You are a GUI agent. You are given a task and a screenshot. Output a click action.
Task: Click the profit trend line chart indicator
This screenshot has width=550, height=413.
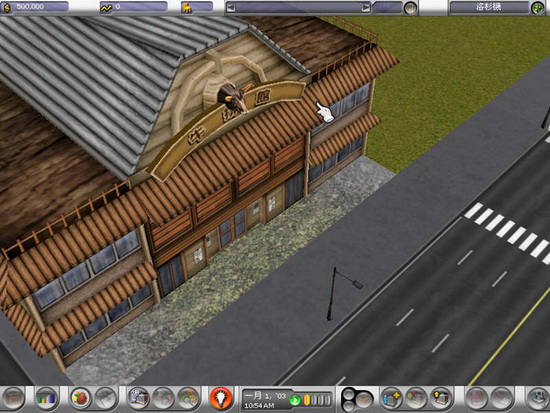(x=133, y=7)
